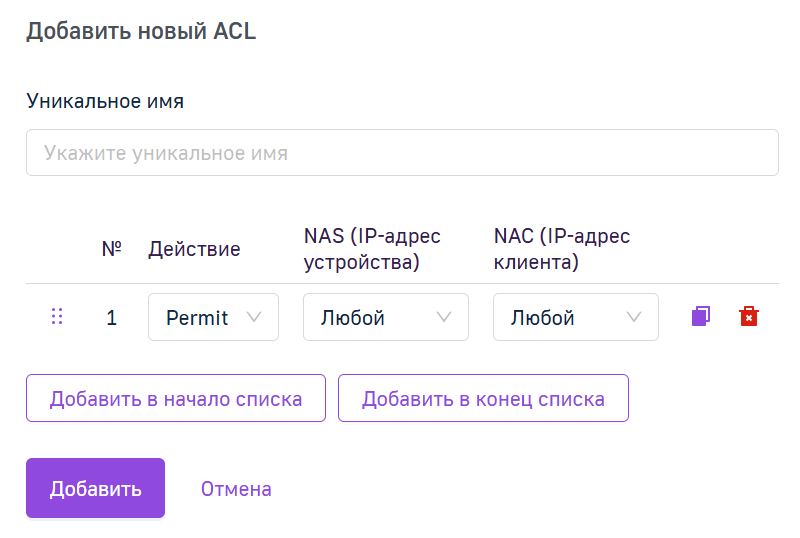Click the chevron in the NAC Любой selector
The width and height of the screenshot is (800, 538).
tap(634, 317)
